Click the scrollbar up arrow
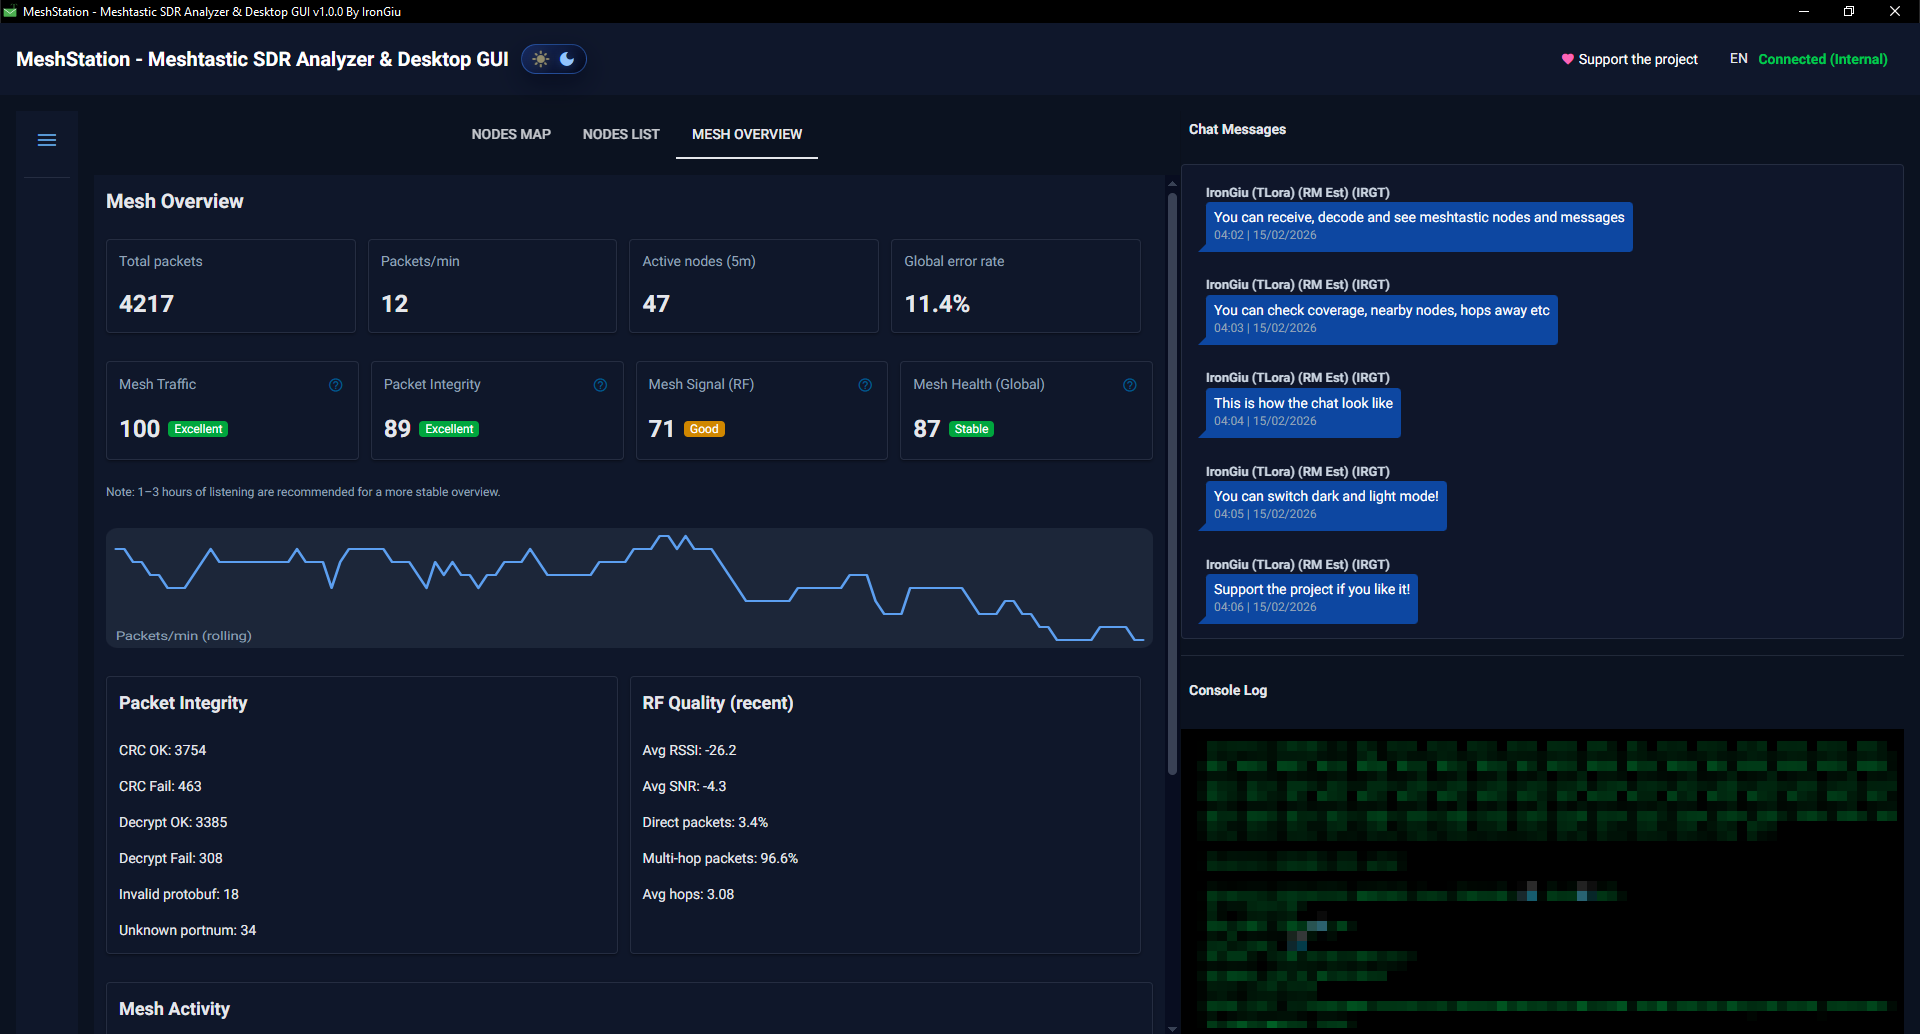Screen dimensions: 1920x1034 point(1172,184)
